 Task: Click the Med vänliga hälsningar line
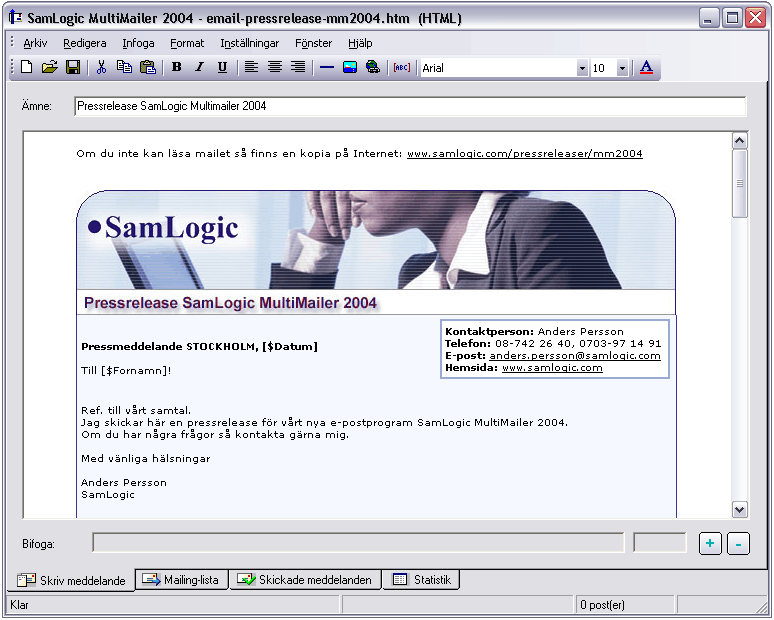point(146,459)
